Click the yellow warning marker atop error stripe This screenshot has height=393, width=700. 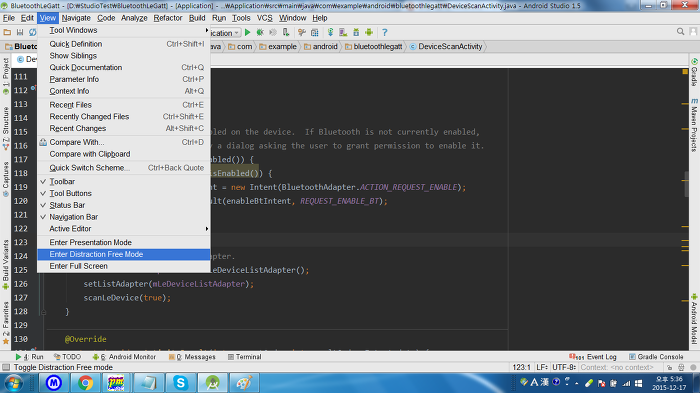click(685, 71)
